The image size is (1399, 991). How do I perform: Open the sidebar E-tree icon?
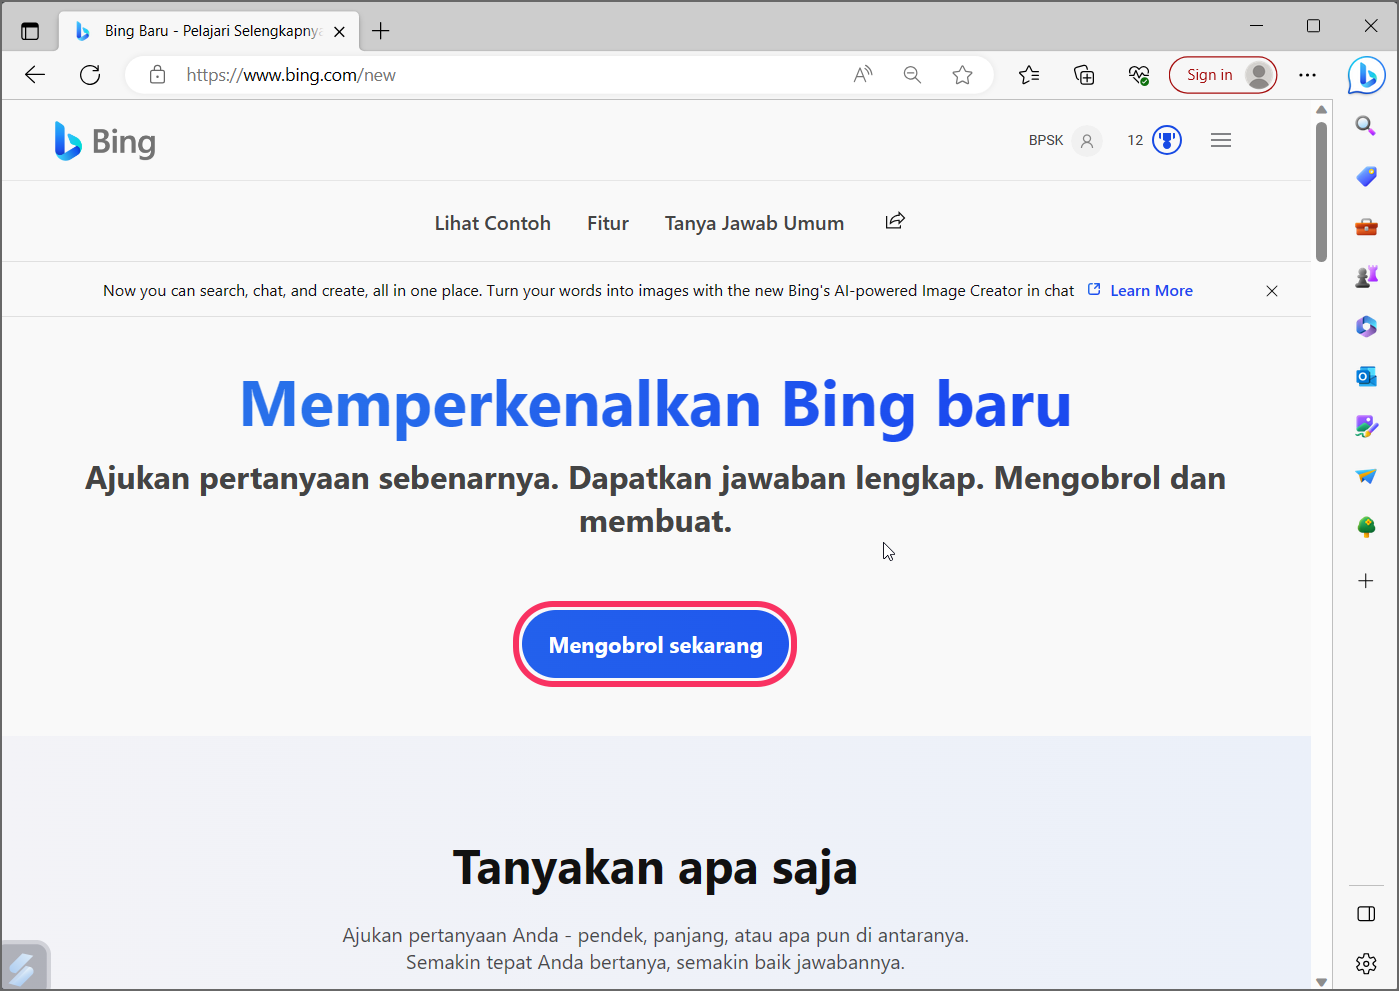(1366, 527)
